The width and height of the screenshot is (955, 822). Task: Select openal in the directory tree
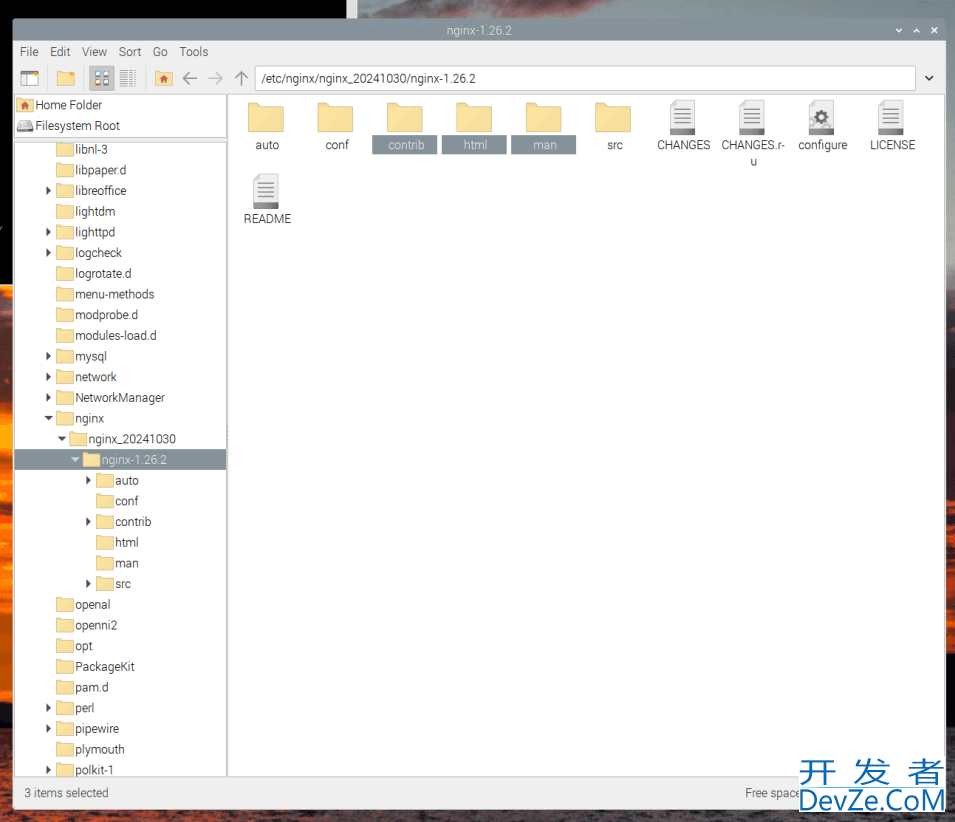click(83, 605)
